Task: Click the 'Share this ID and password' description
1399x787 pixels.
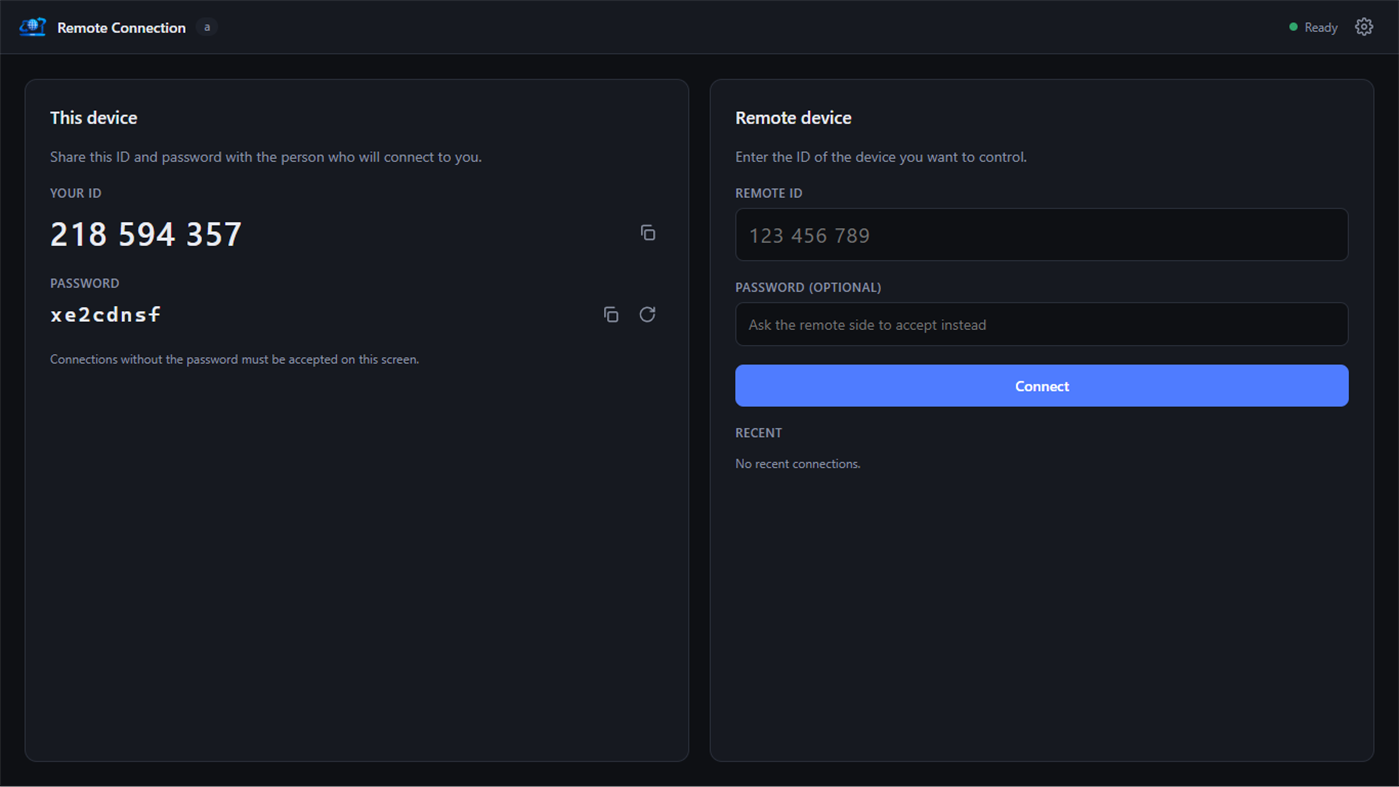Action: [x=266, y=157]
